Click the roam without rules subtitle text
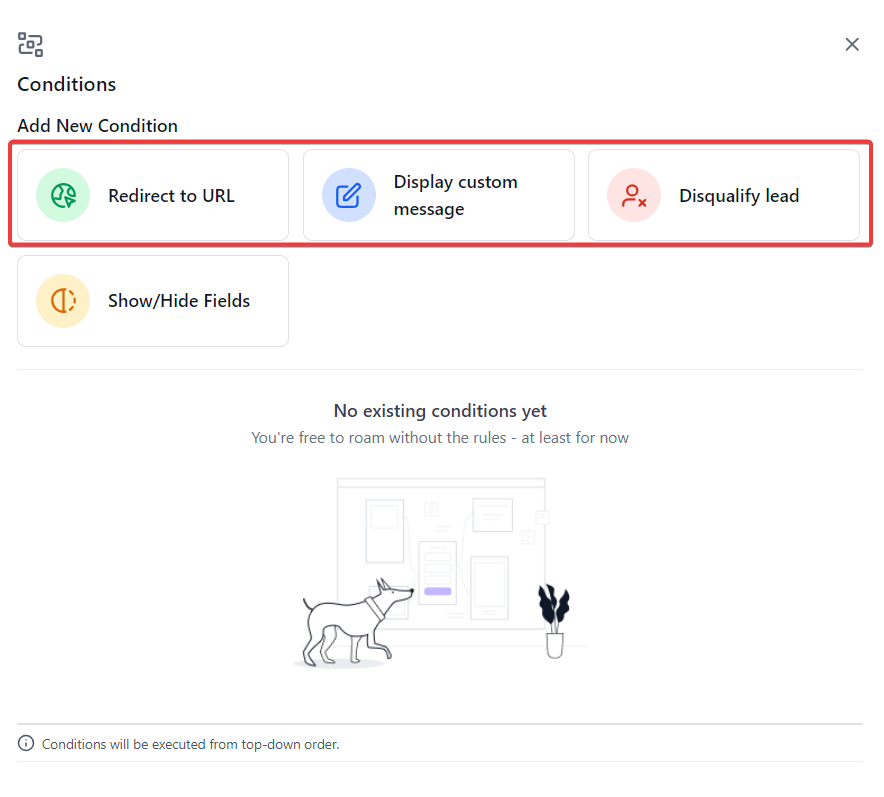884x797 pixels. [x=440, y=437]
